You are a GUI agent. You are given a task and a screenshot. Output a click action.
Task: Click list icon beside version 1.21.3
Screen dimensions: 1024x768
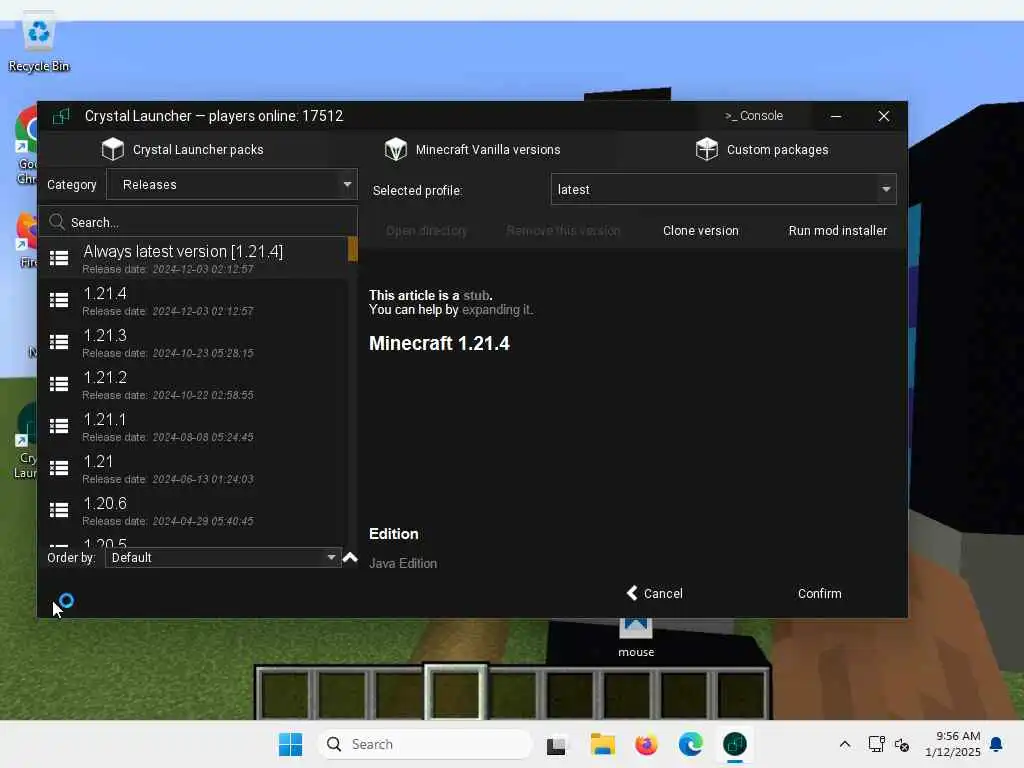pyautogui.click(x=59, y=342)
